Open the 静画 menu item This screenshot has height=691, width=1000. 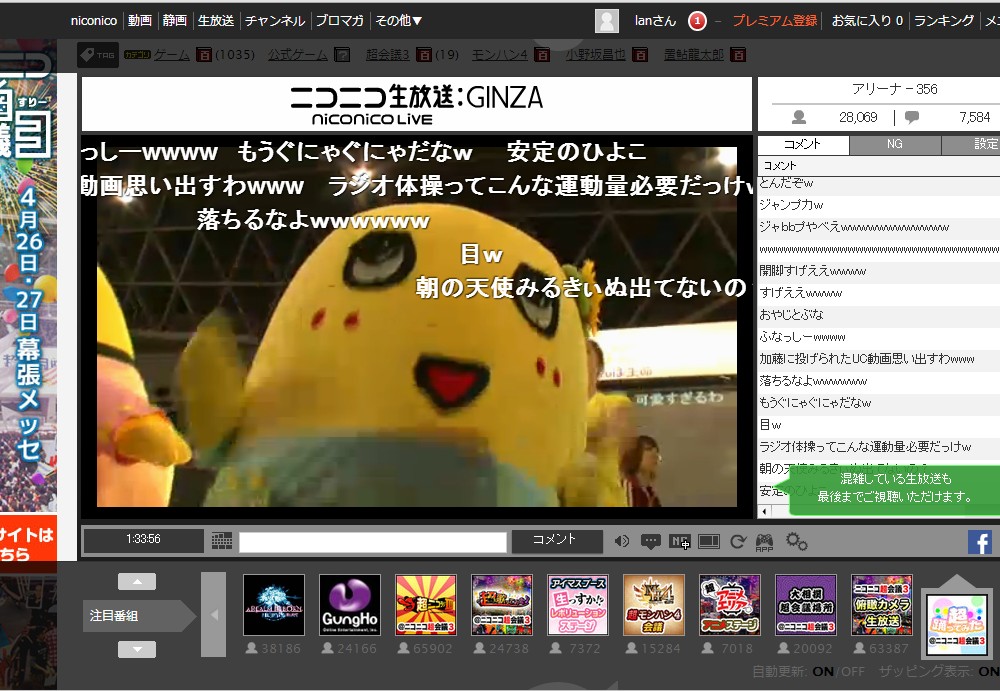pyautogui.click(x=175, y=20)
